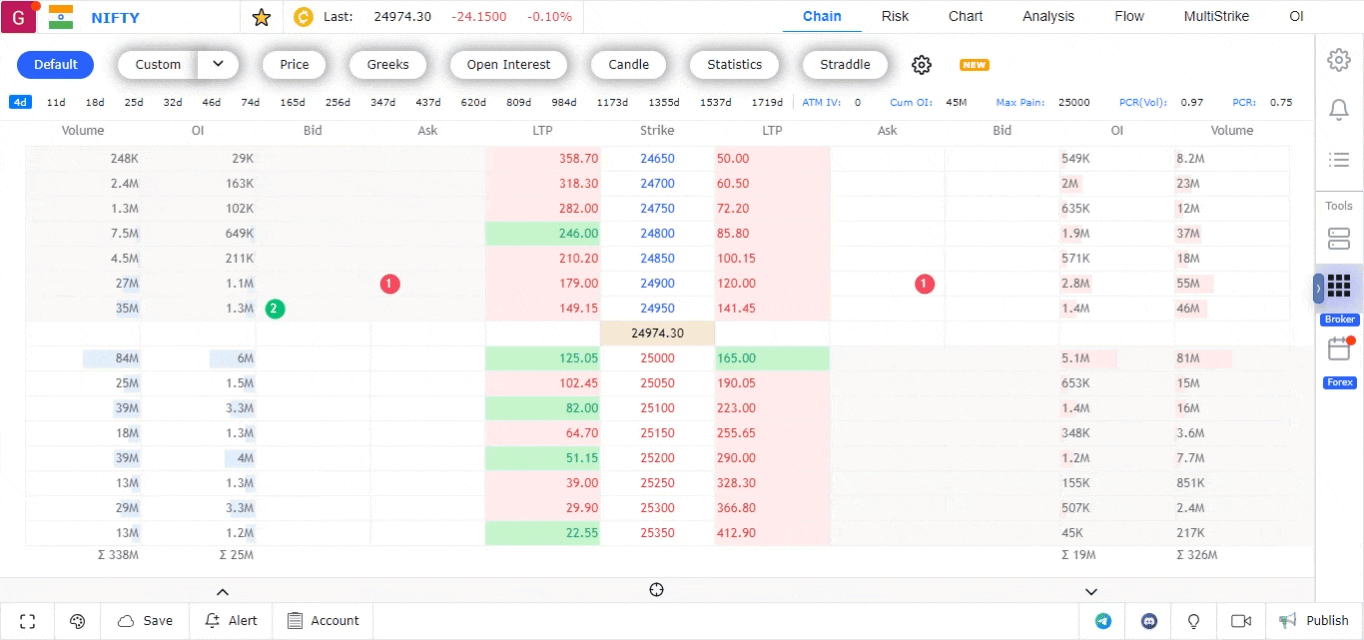
Task: Toggle the Open Interest view
Action: (508, 64)
